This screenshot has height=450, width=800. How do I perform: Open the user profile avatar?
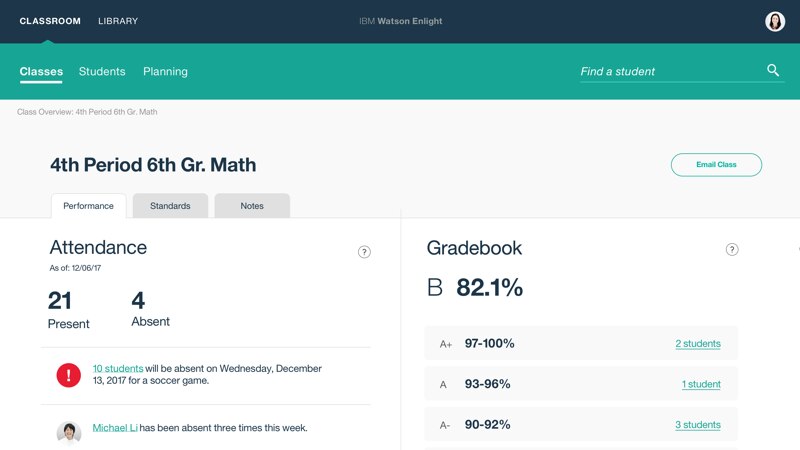775,21
